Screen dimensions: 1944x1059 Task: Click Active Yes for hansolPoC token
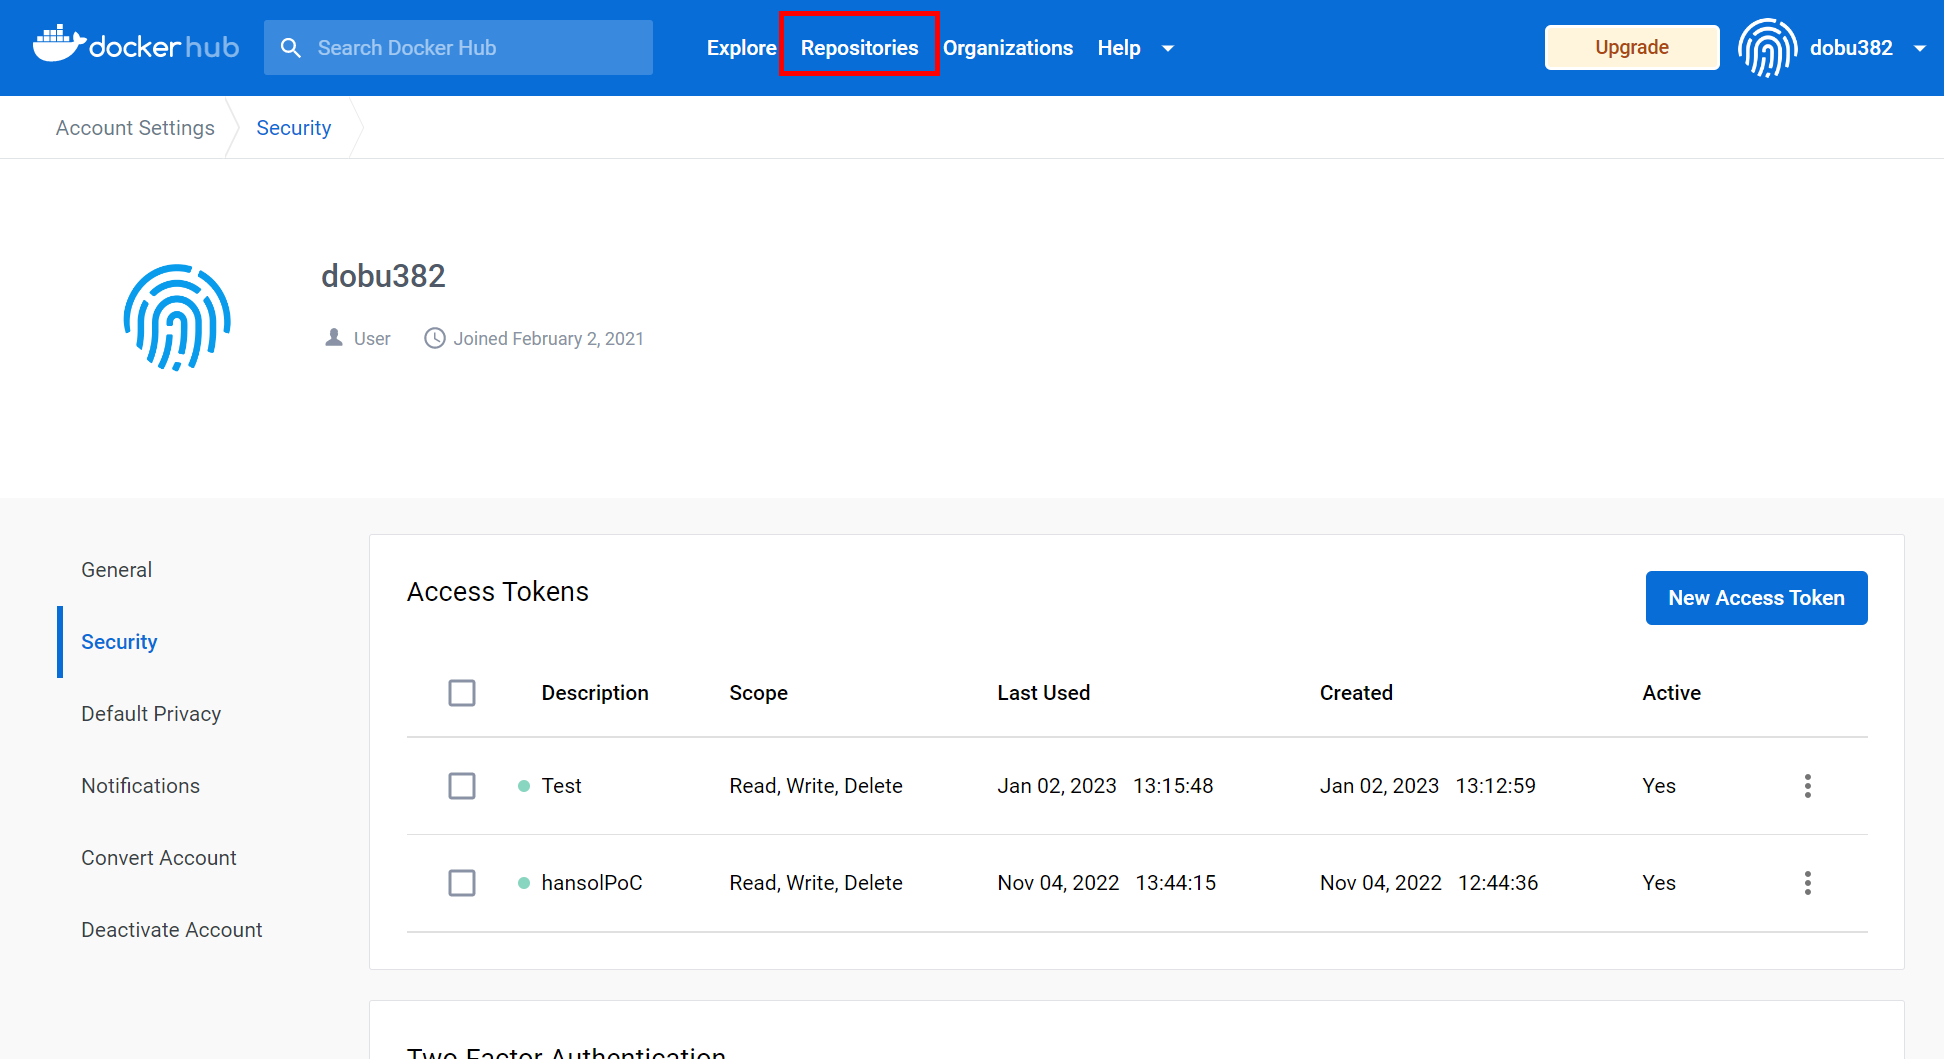coord(1659,883)
